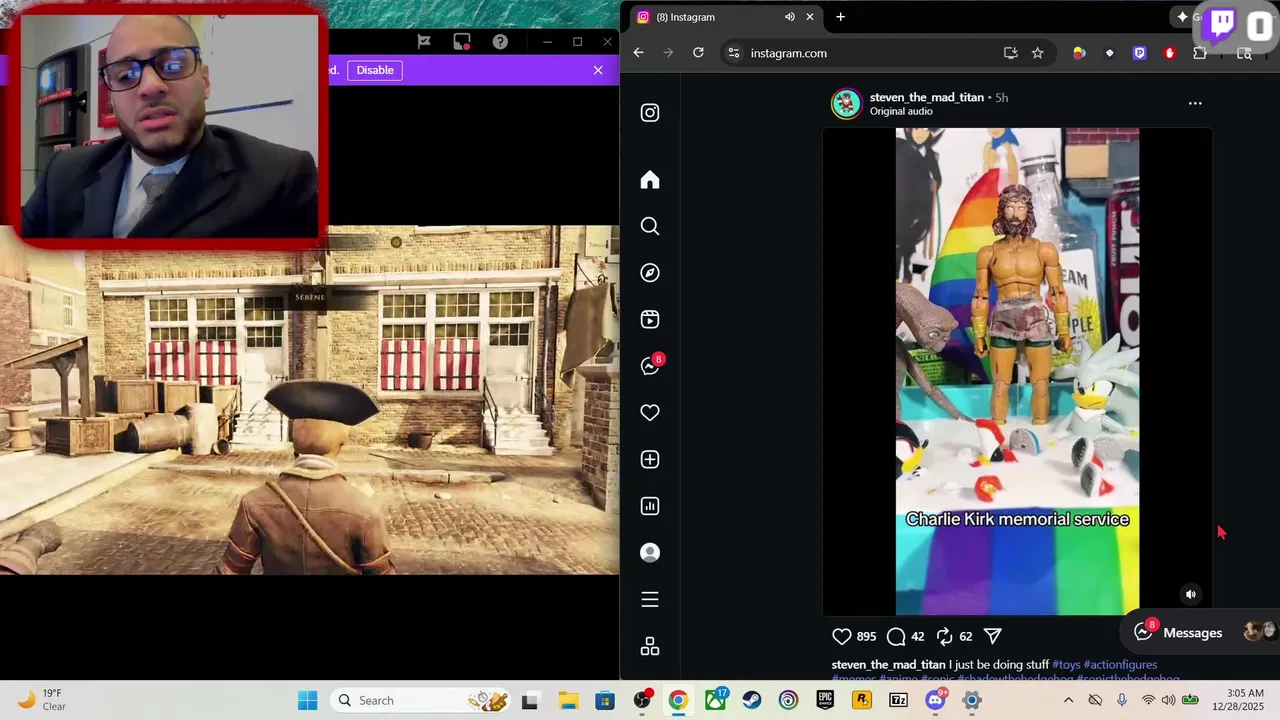Click the taskbar Search box

[x=420, y=701]
